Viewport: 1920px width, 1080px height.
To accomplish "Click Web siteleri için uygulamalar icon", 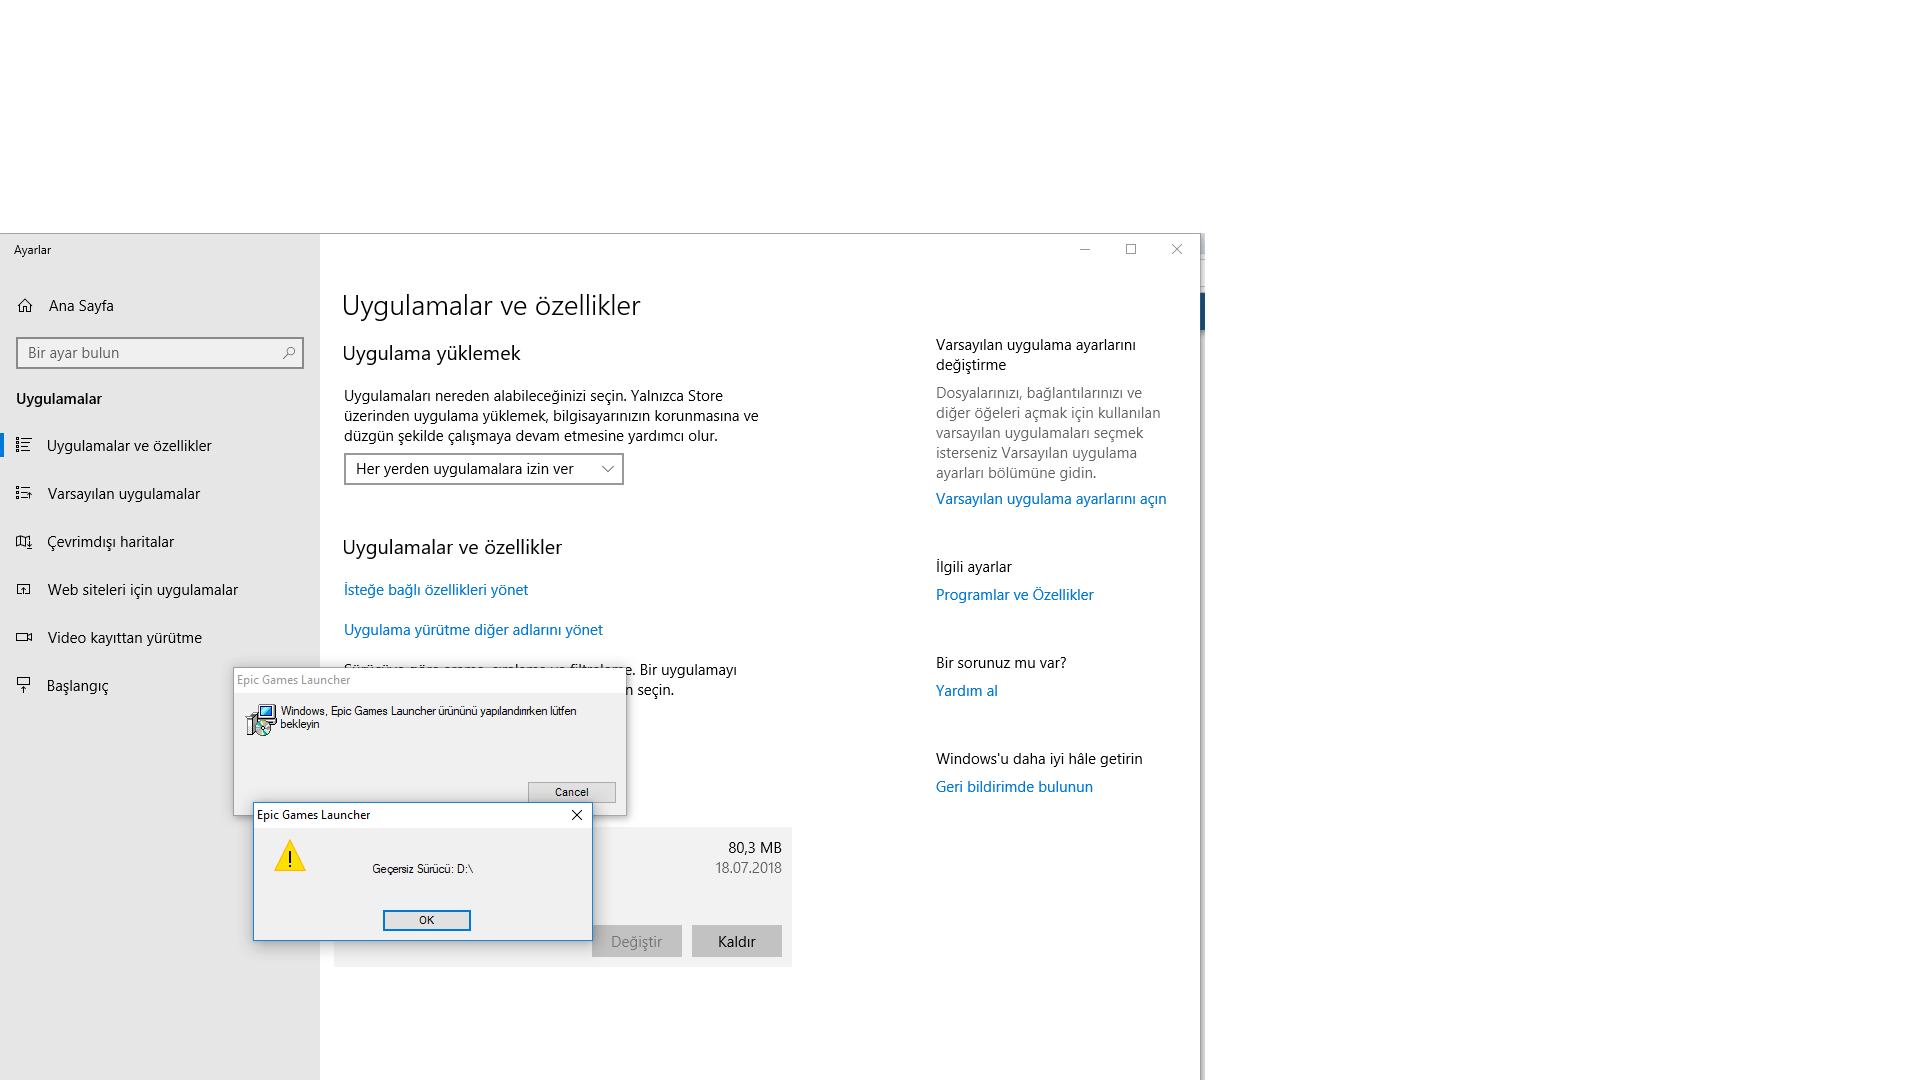I will 24,589.
